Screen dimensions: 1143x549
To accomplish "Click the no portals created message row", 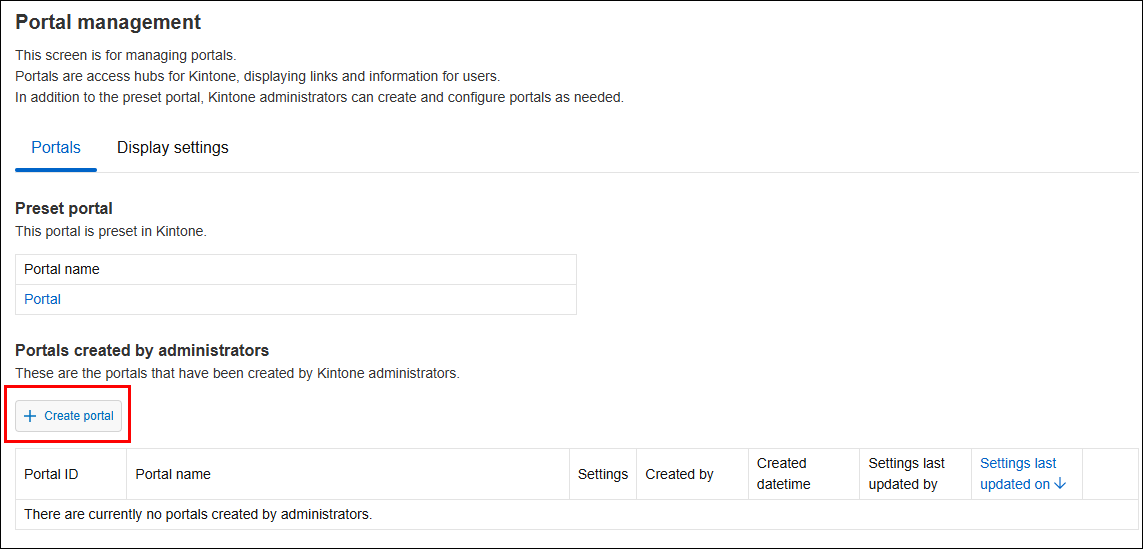I will pos(198,515).
